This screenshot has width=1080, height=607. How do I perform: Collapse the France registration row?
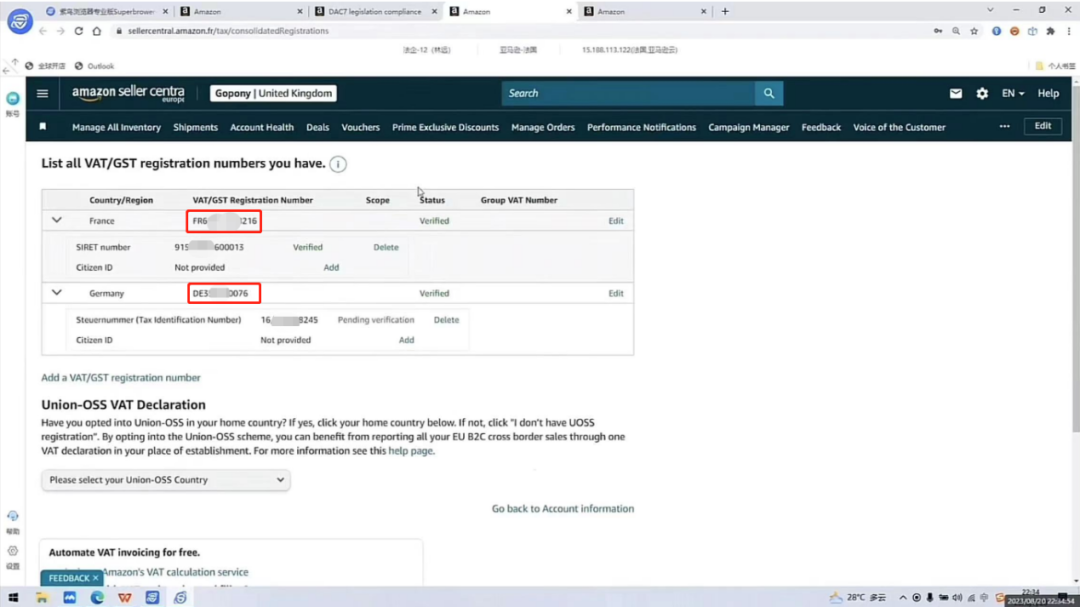[x=56, y=220]
